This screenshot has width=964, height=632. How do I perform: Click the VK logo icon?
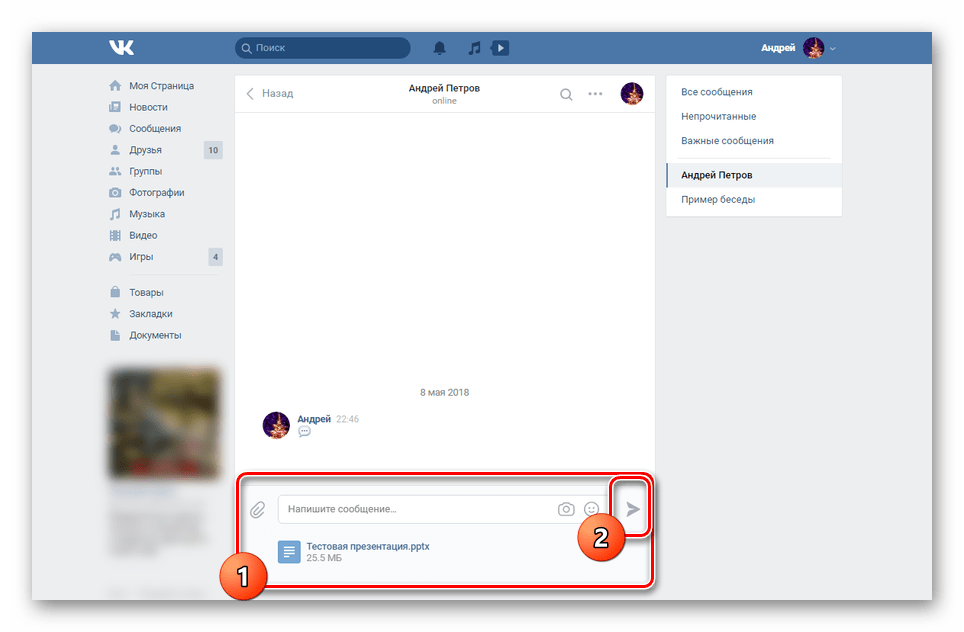click(121, 48)
